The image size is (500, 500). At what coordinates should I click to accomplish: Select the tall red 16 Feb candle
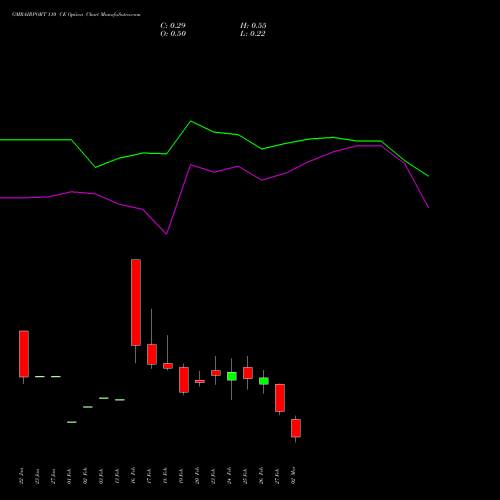click(136, 302)
